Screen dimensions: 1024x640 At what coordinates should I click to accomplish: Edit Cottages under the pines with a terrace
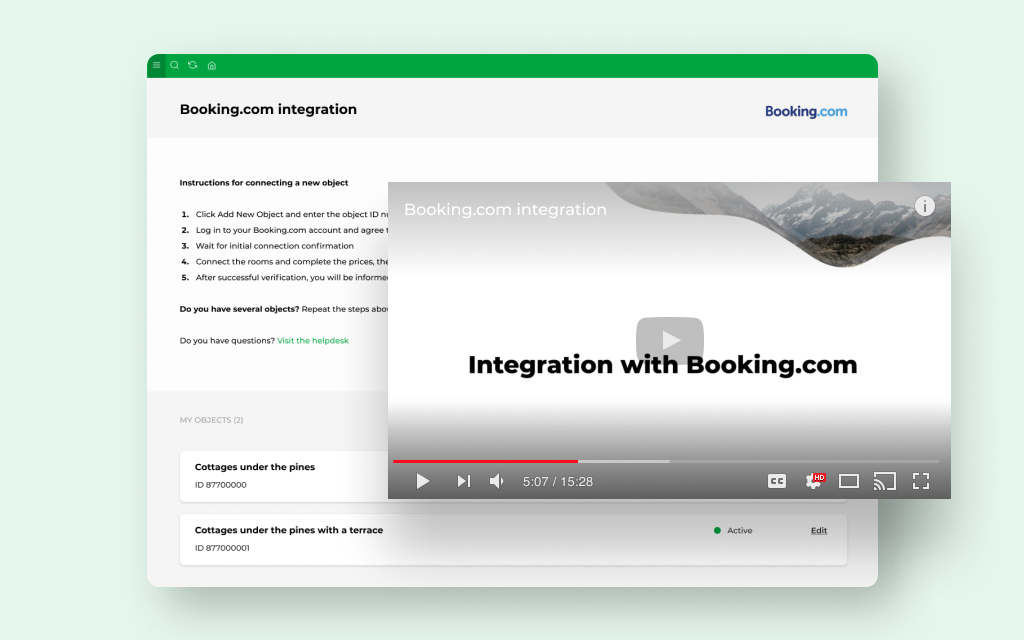coord(818,531)
